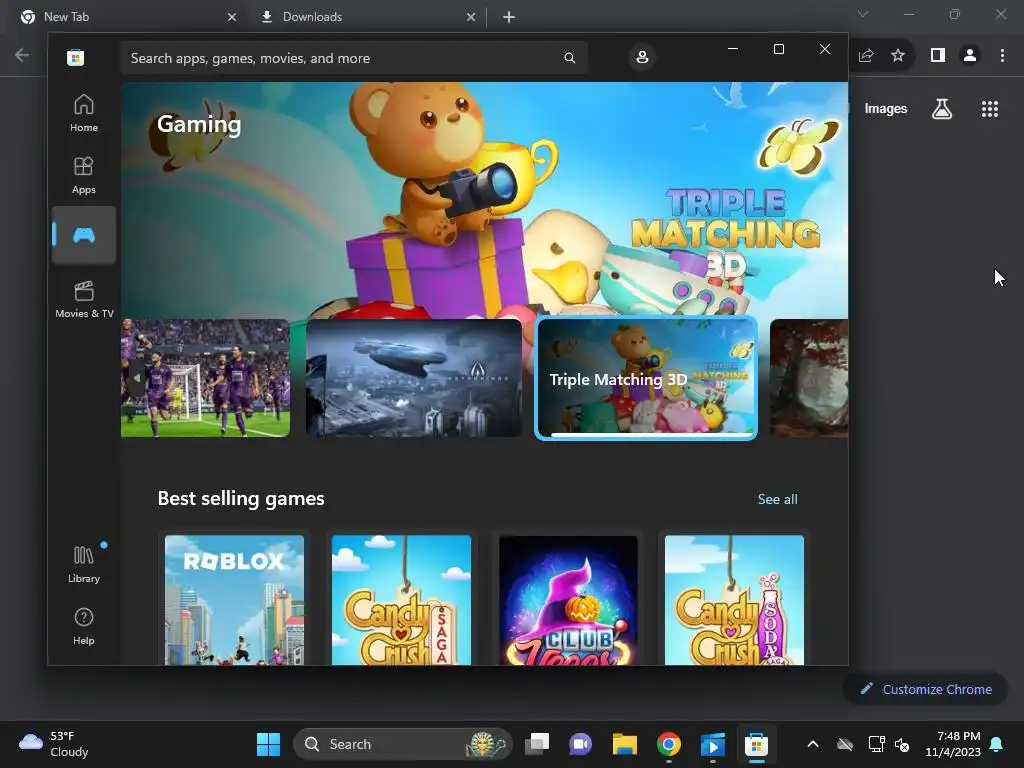1024x768 pixels.
Task: Select the Gaming controller sidebar icon
Action: [84, 235]
